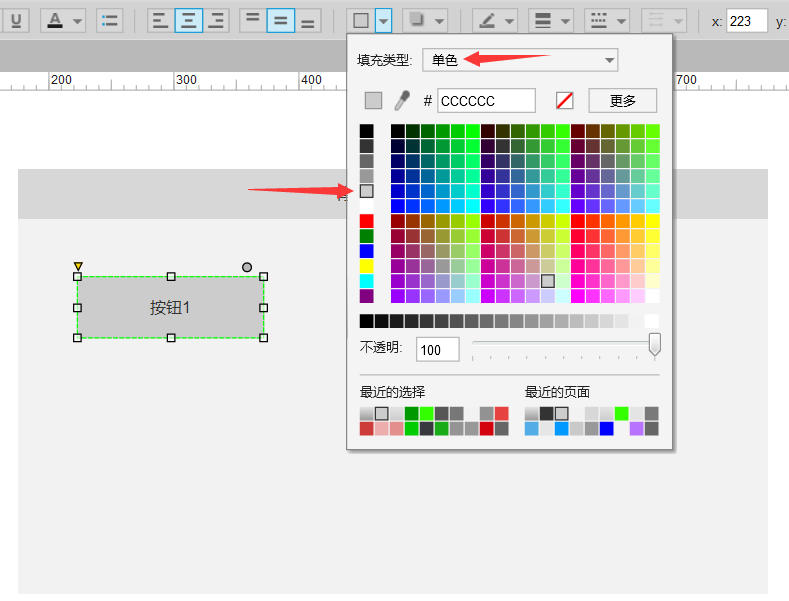Pick purple in the basic colors column
Screen dimensions: 789x601
pos(366,296)
